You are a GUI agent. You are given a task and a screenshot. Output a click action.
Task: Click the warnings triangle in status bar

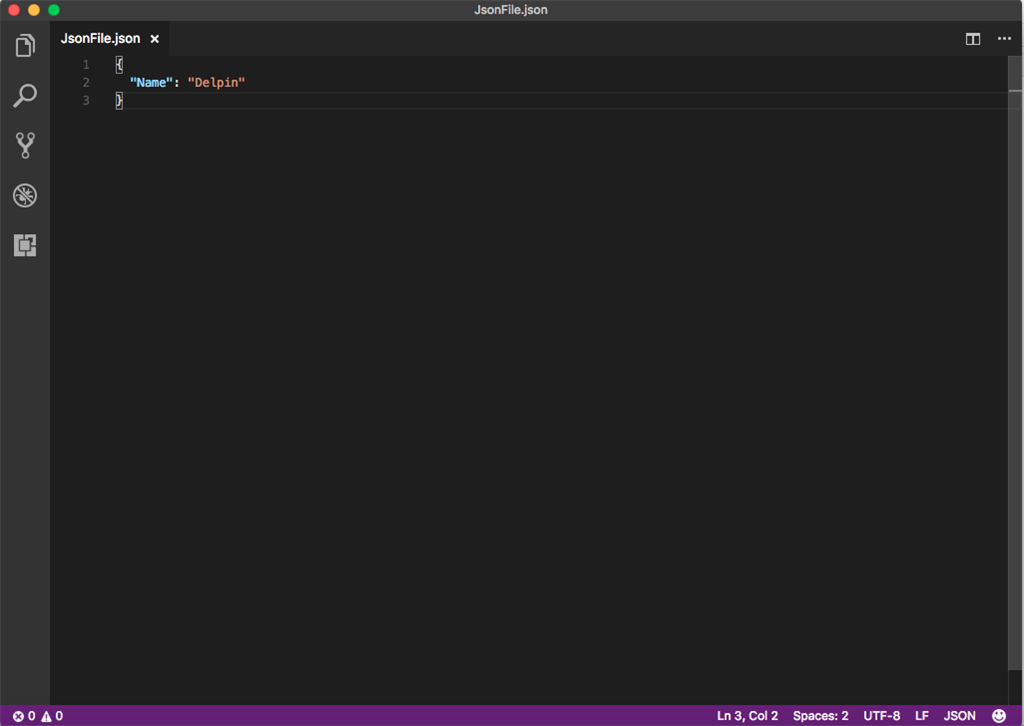click(x=46, y=716)
